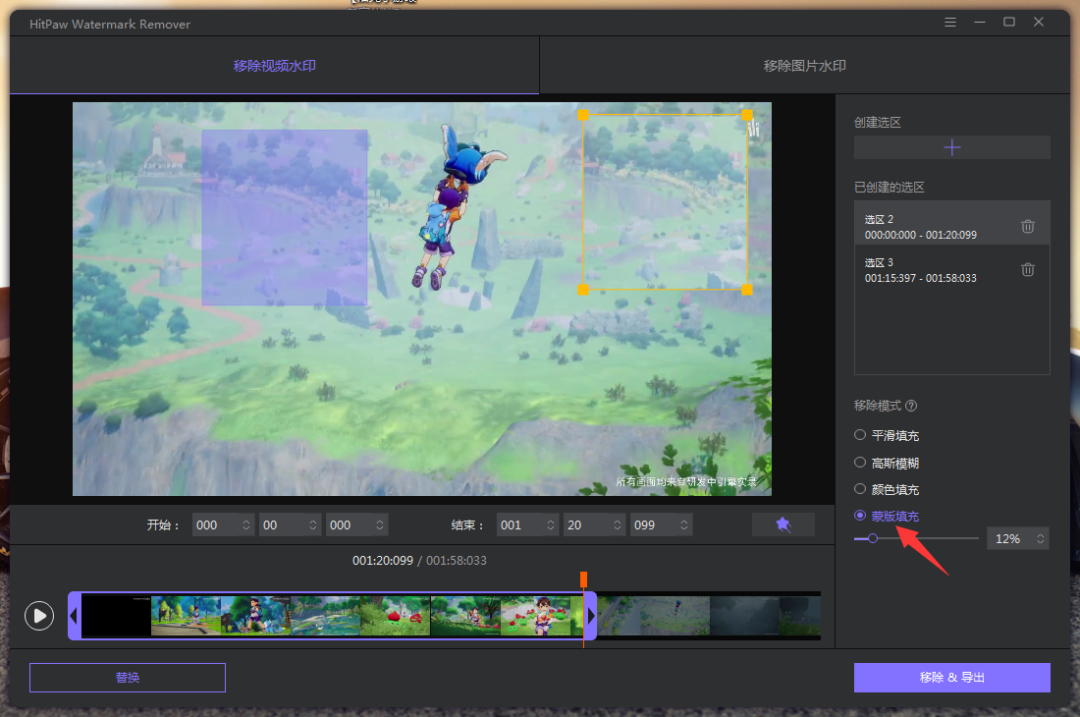Click stepper arrows on end 099 field
This screenshot has width=1080, height=717.
[x=684, y=525]
